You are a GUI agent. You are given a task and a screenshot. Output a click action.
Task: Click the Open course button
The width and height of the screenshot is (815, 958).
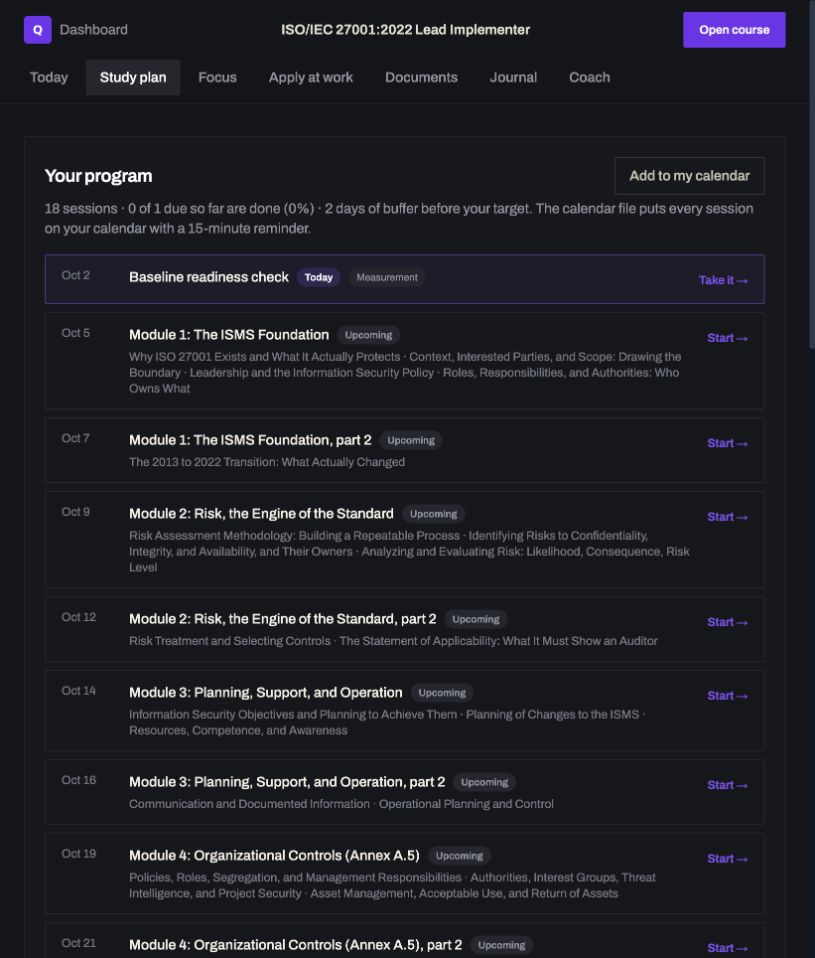click(x=734, y=30)
